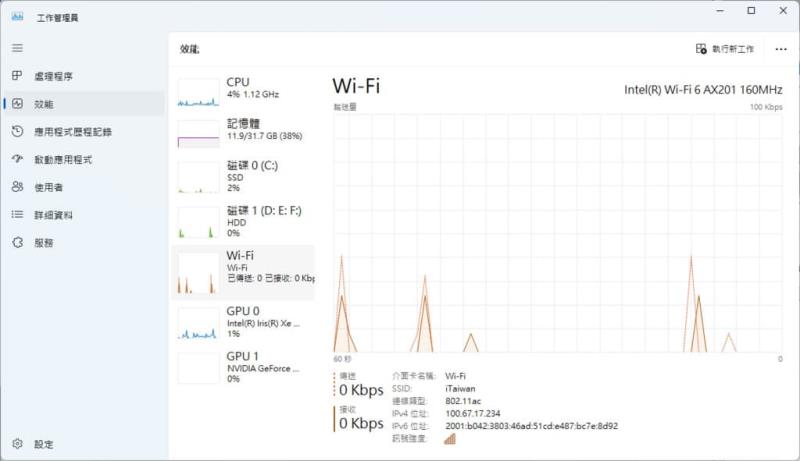This screenshot has height=461, width=800.
Task: Click the 效能 page header title
Action: 189,49
